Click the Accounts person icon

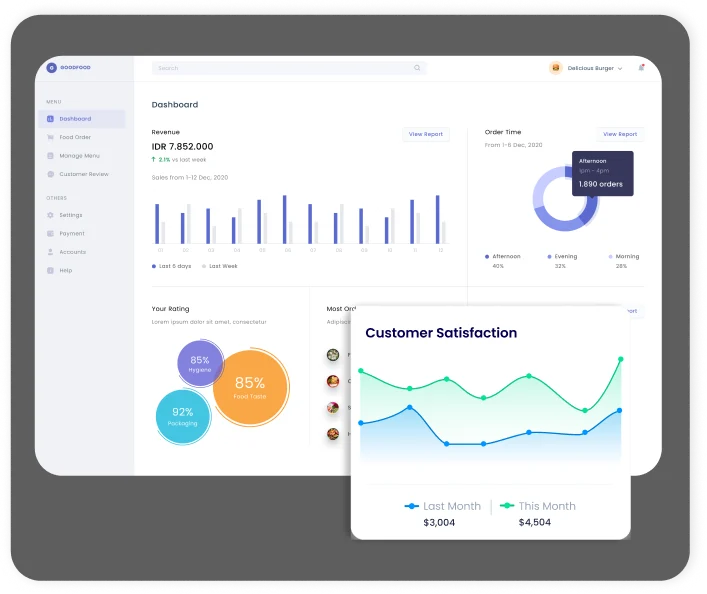[51, 252]
